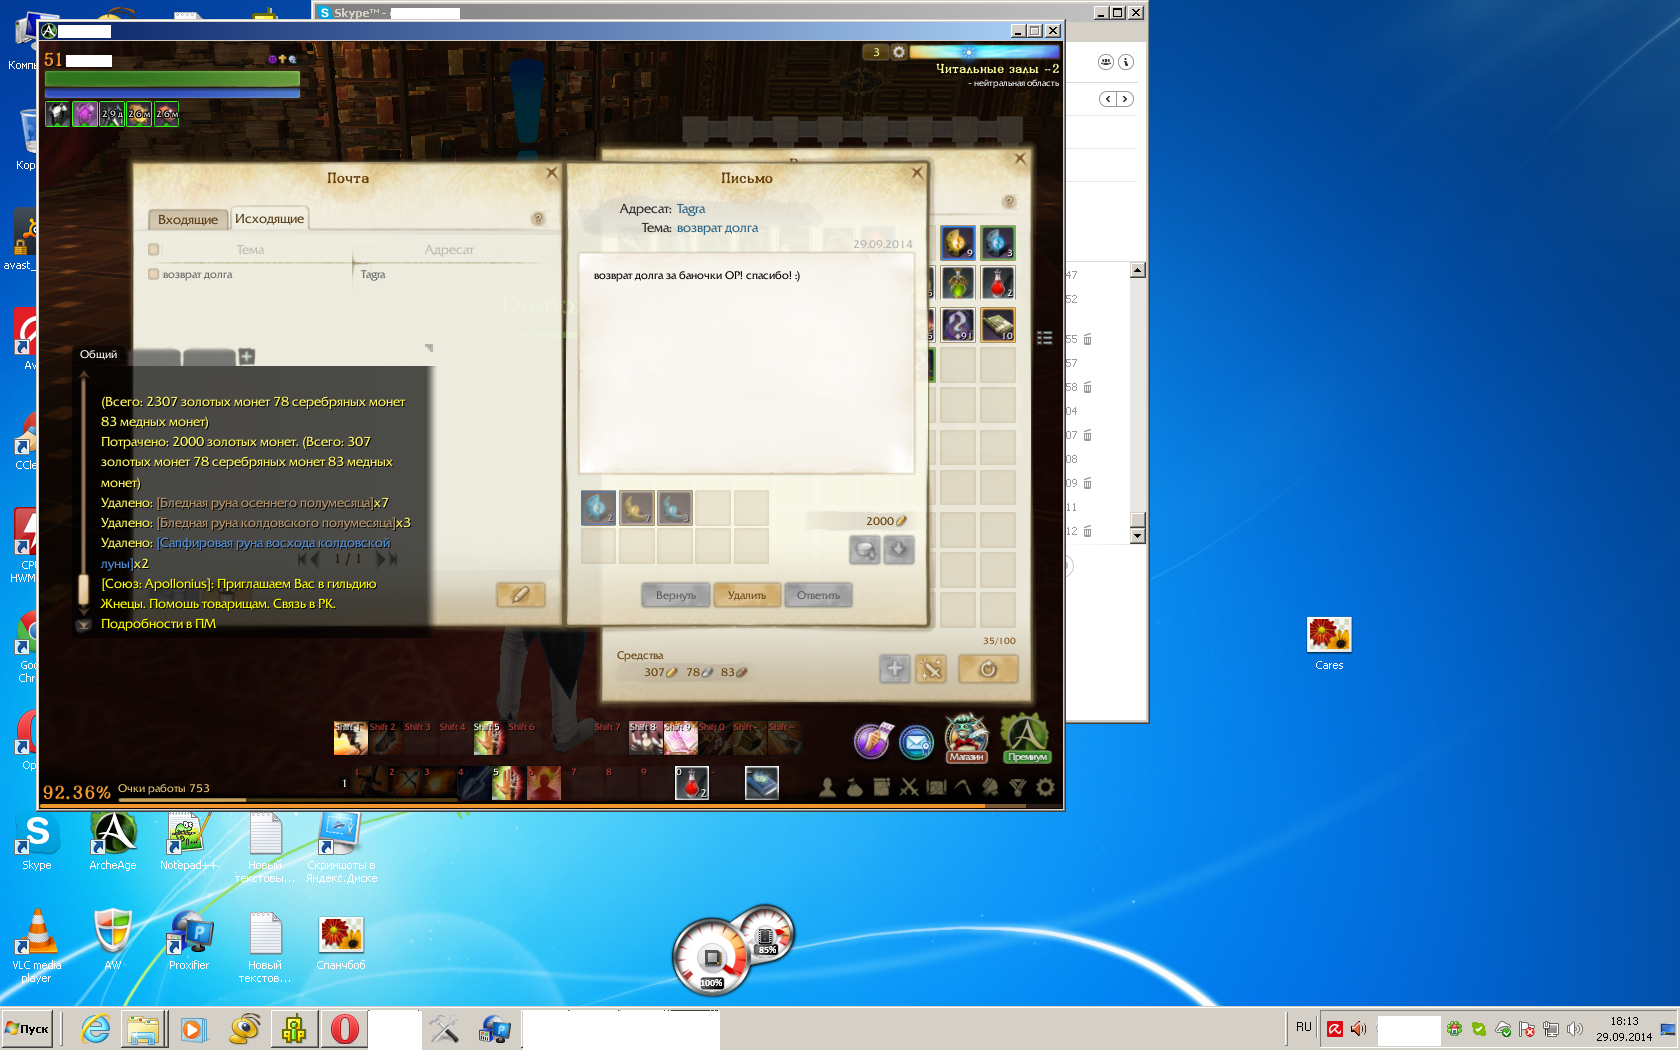Open the bag inventory menu icon

(854, 788)
